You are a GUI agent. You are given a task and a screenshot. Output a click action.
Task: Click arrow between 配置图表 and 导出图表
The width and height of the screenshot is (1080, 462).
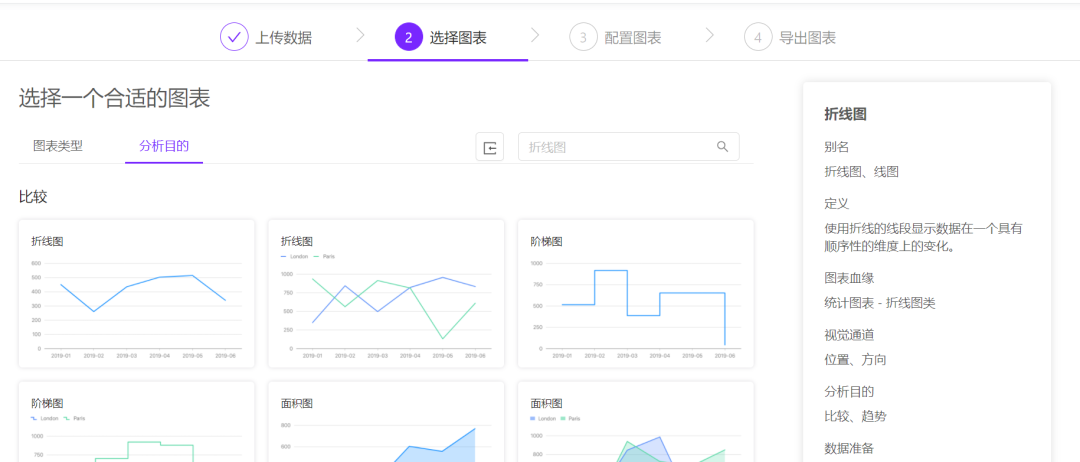tap(709, 36)
